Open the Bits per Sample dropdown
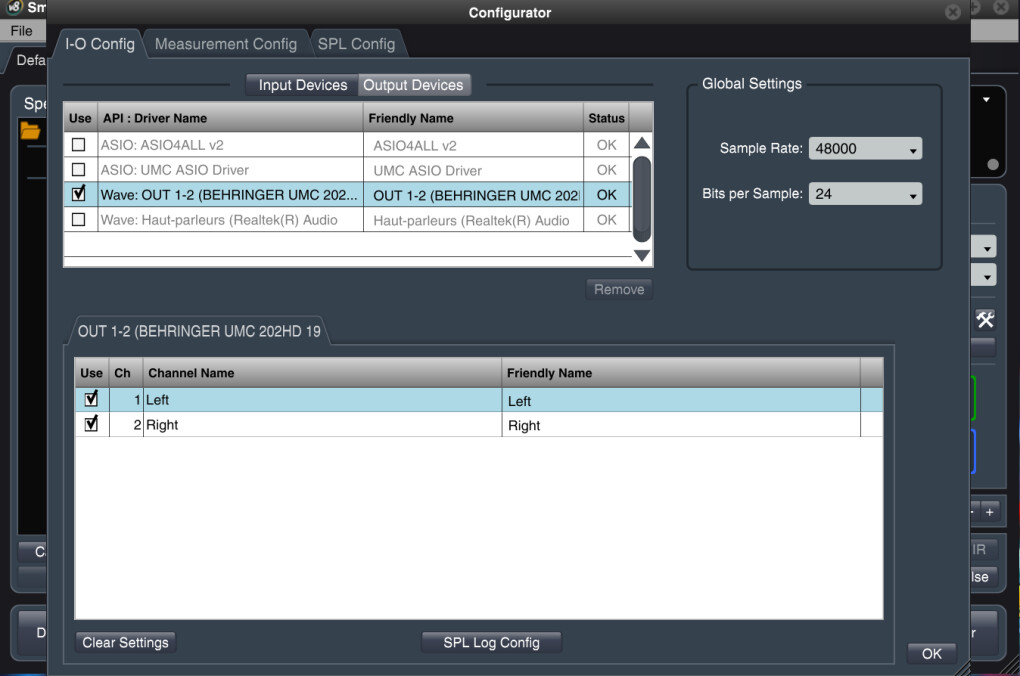Image resolution: width=1020 pixels, height=676 pixels. pos(865,194)
